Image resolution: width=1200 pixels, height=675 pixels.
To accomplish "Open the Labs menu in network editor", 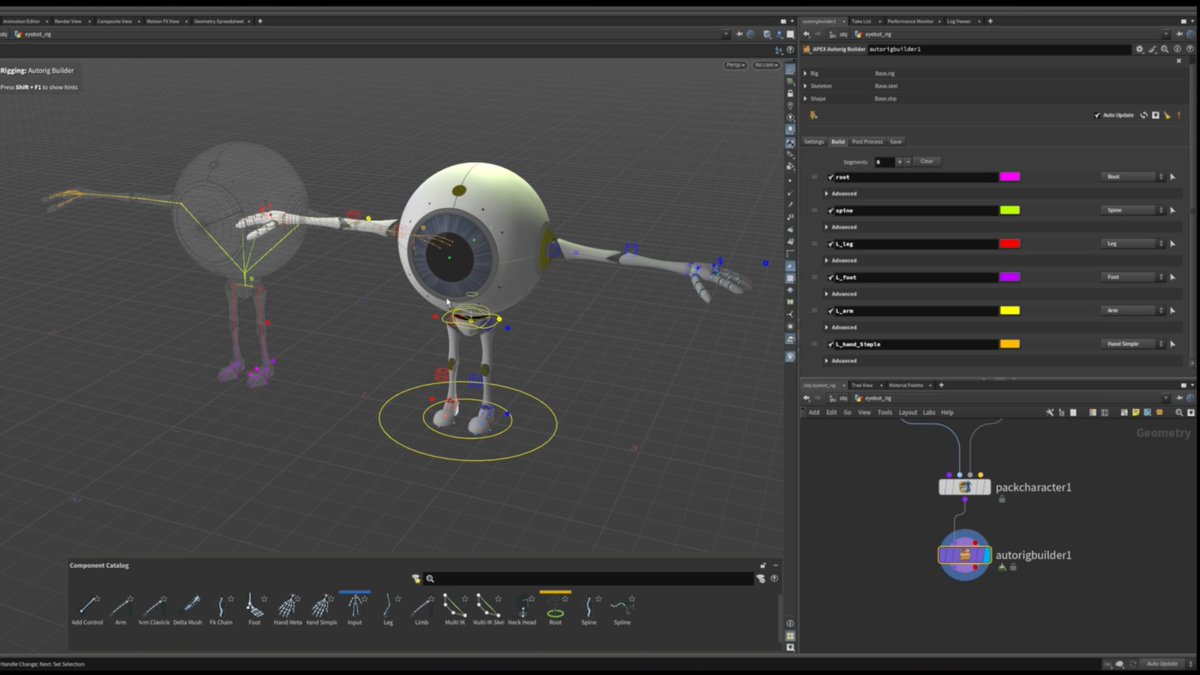I will click(x=929, y=412).
